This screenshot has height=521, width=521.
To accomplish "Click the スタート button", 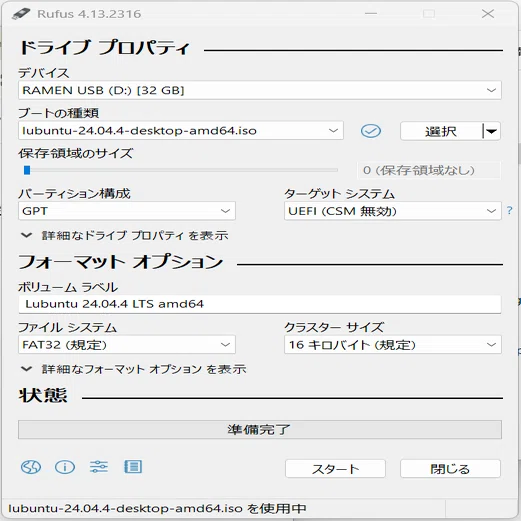I will 335,469.
